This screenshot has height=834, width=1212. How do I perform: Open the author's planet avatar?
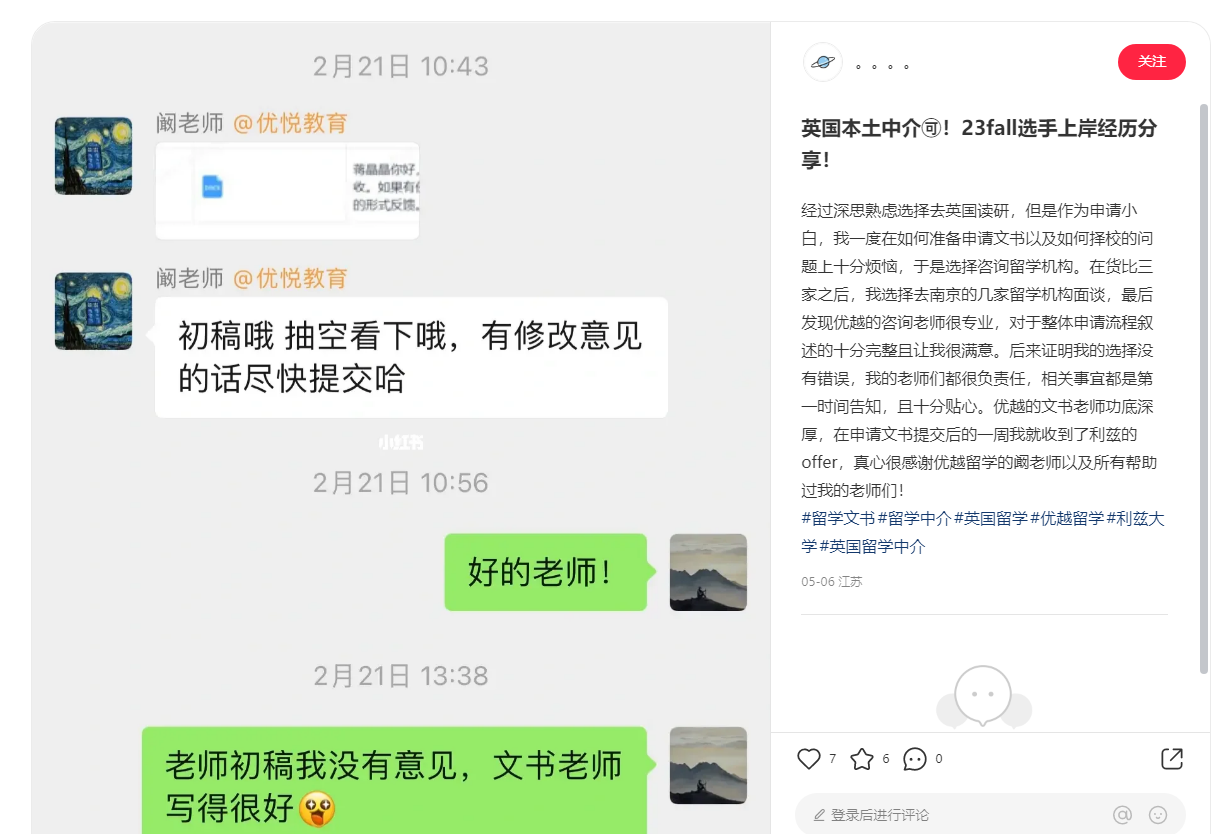pyautogui.click(x=823, y=62)
